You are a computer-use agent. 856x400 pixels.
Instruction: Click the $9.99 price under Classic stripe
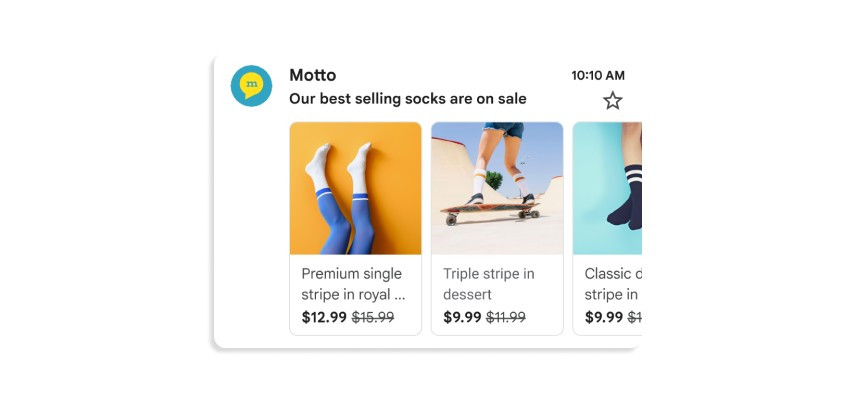[604, 318]
